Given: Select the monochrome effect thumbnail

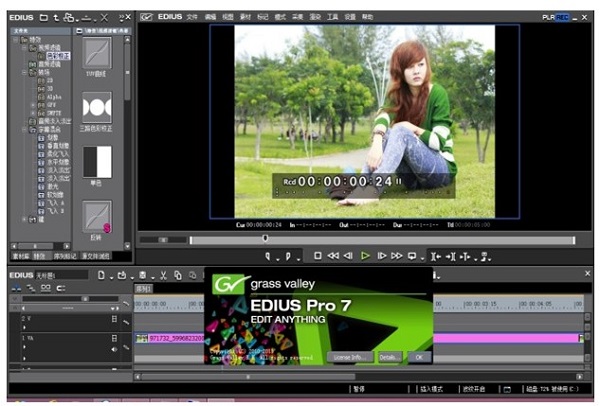Looking at the screenshot, I should coord(96,161).
